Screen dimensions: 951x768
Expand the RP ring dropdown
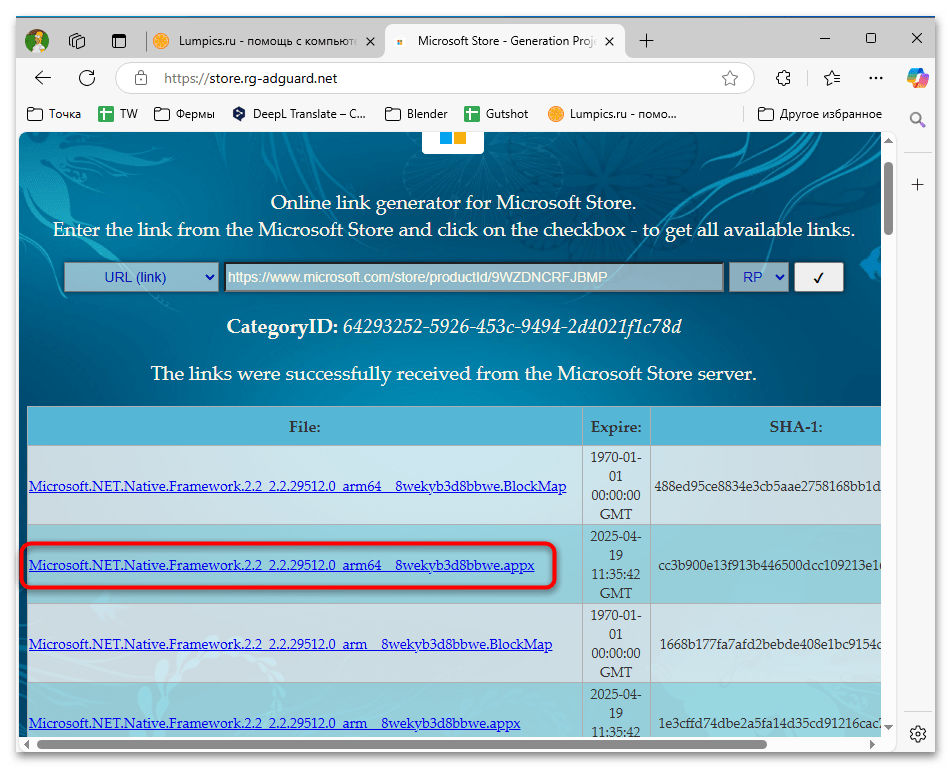click(759, 277)
